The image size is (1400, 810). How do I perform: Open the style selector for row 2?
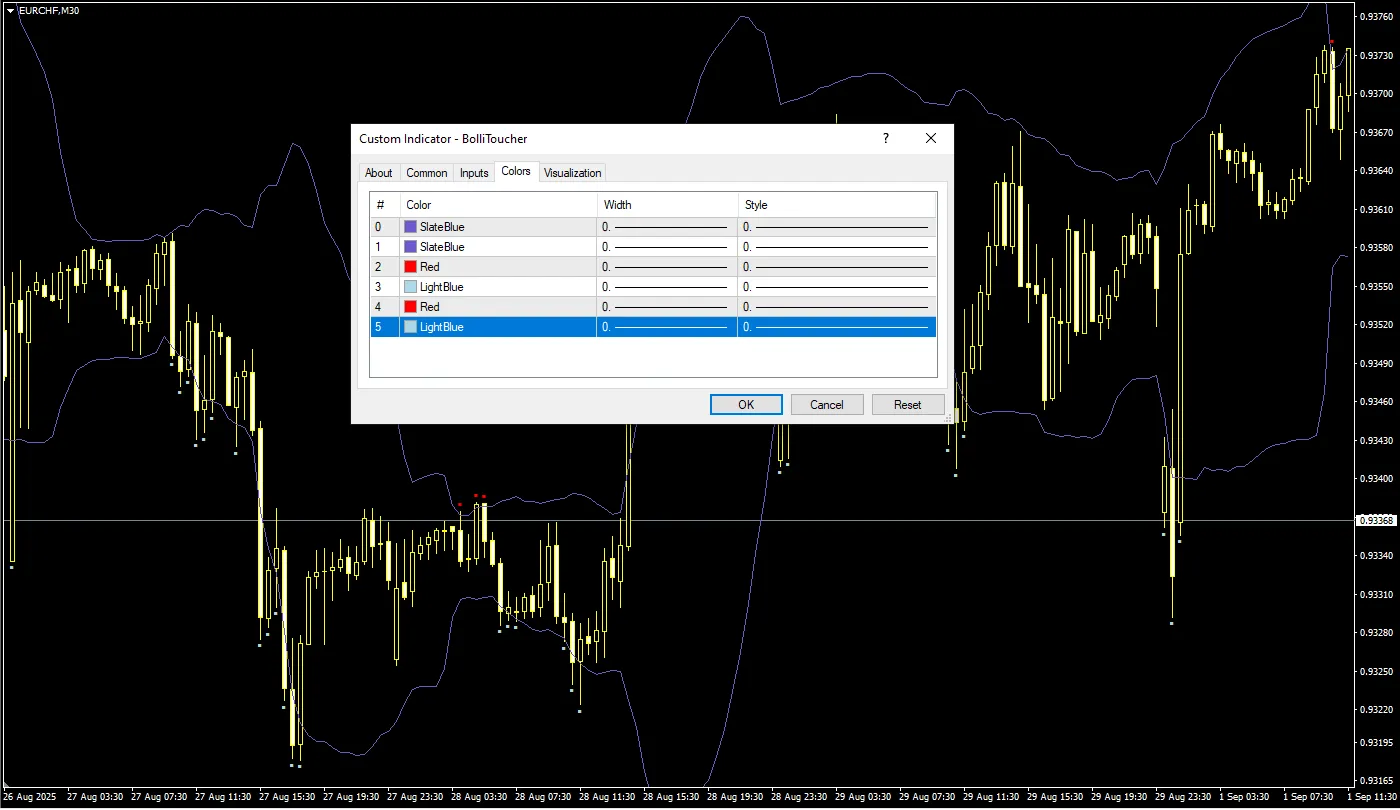837,267
